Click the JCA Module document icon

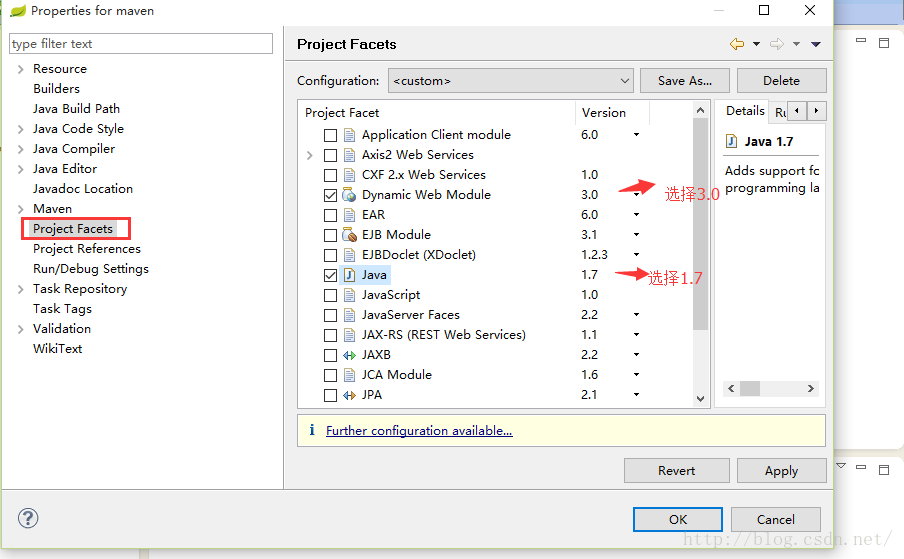point(349,375)
